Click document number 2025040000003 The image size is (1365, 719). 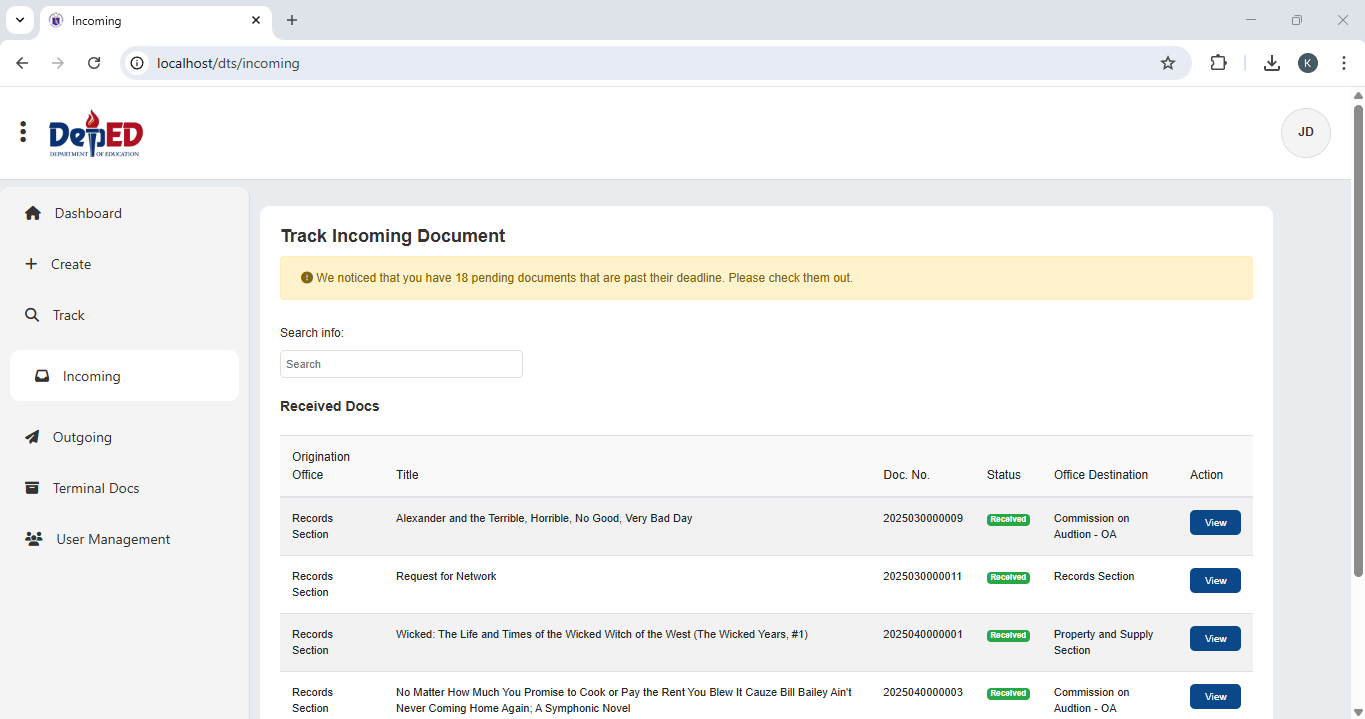923,692
